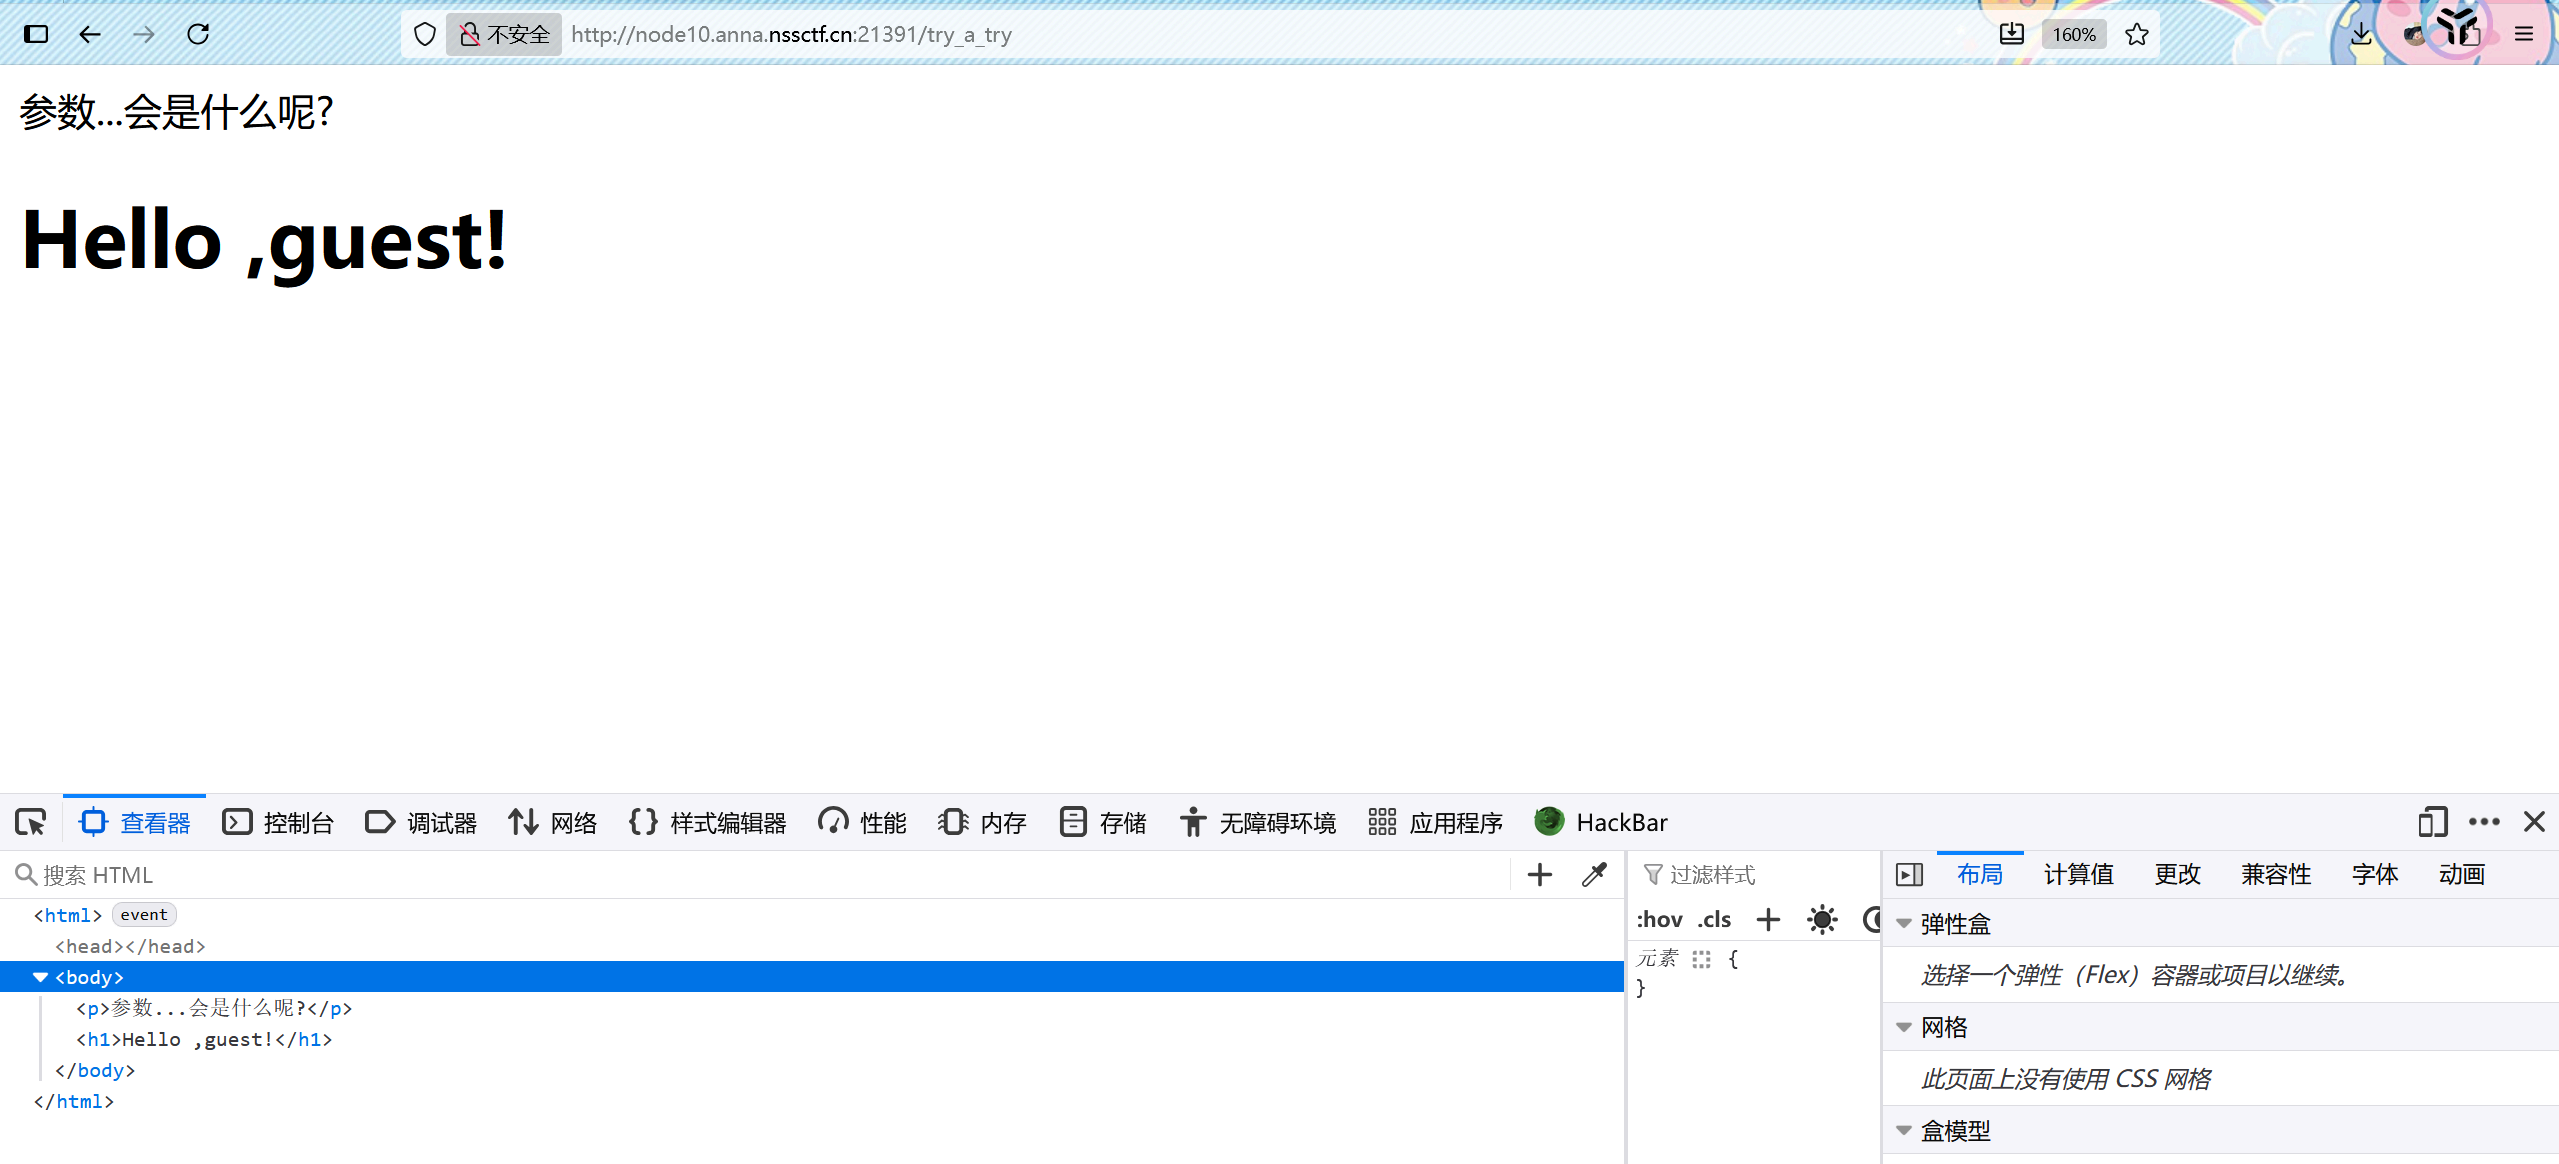Collapse the 网格 section
The height and width of the screenshot is (1164, 2559).
click(1904, 1027)
